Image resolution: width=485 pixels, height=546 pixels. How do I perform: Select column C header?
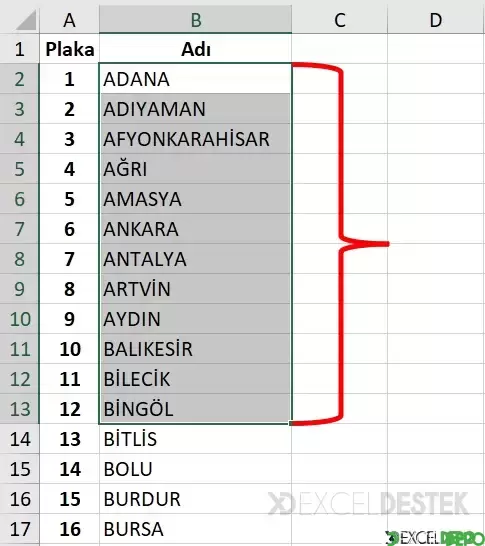tap(339, 20)
